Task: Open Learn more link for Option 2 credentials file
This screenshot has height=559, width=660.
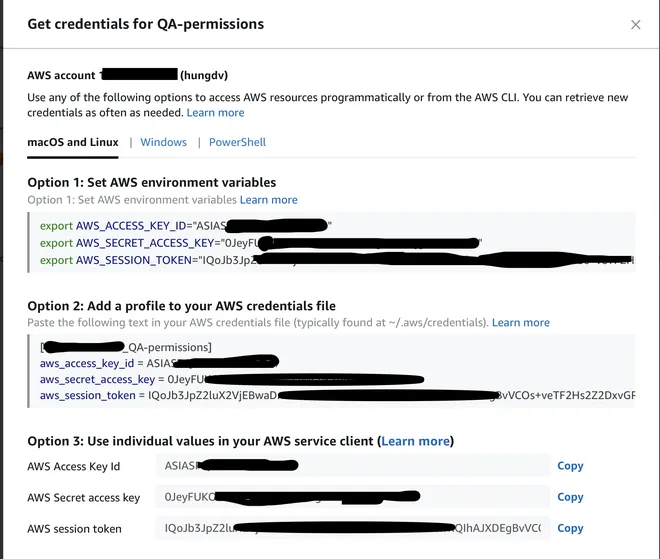Action: tap(521, 322)
